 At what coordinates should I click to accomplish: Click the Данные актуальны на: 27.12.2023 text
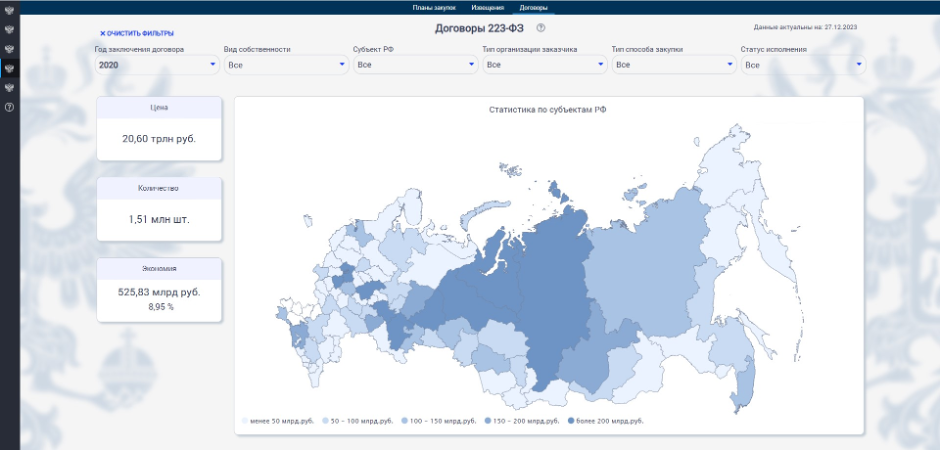click(805, 27)
